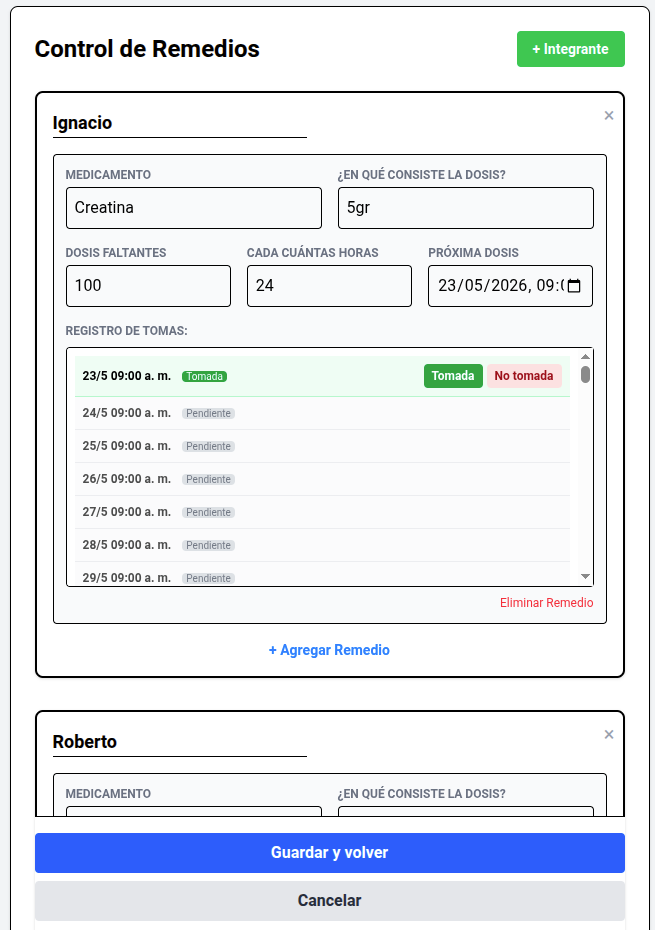The image size is (655, 930).
Task: Click the scroll up arrow in Registro de Tomas
Action: pos(586,356)
